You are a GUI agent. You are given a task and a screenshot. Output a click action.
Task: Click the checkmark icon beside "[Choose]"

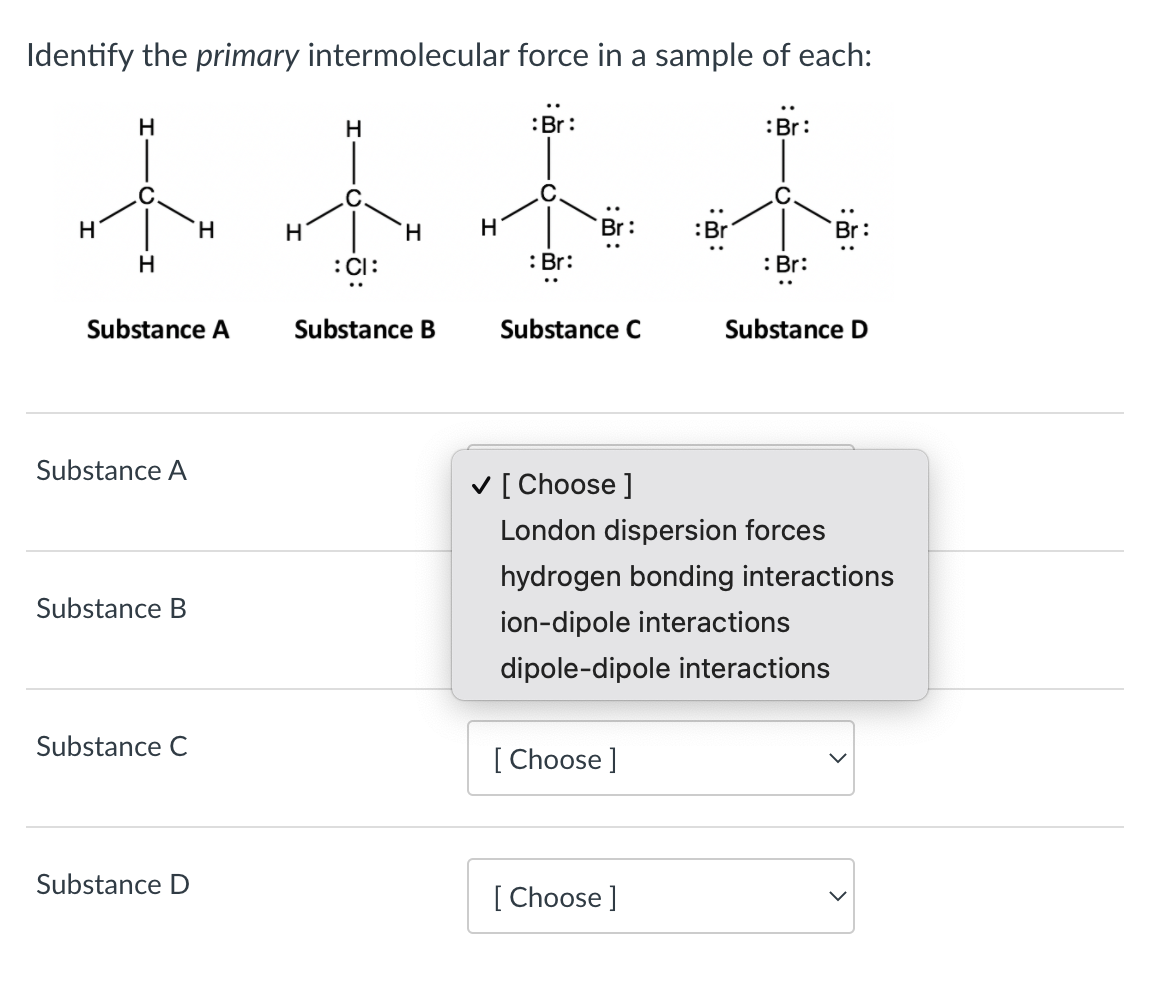coord(480,484)
